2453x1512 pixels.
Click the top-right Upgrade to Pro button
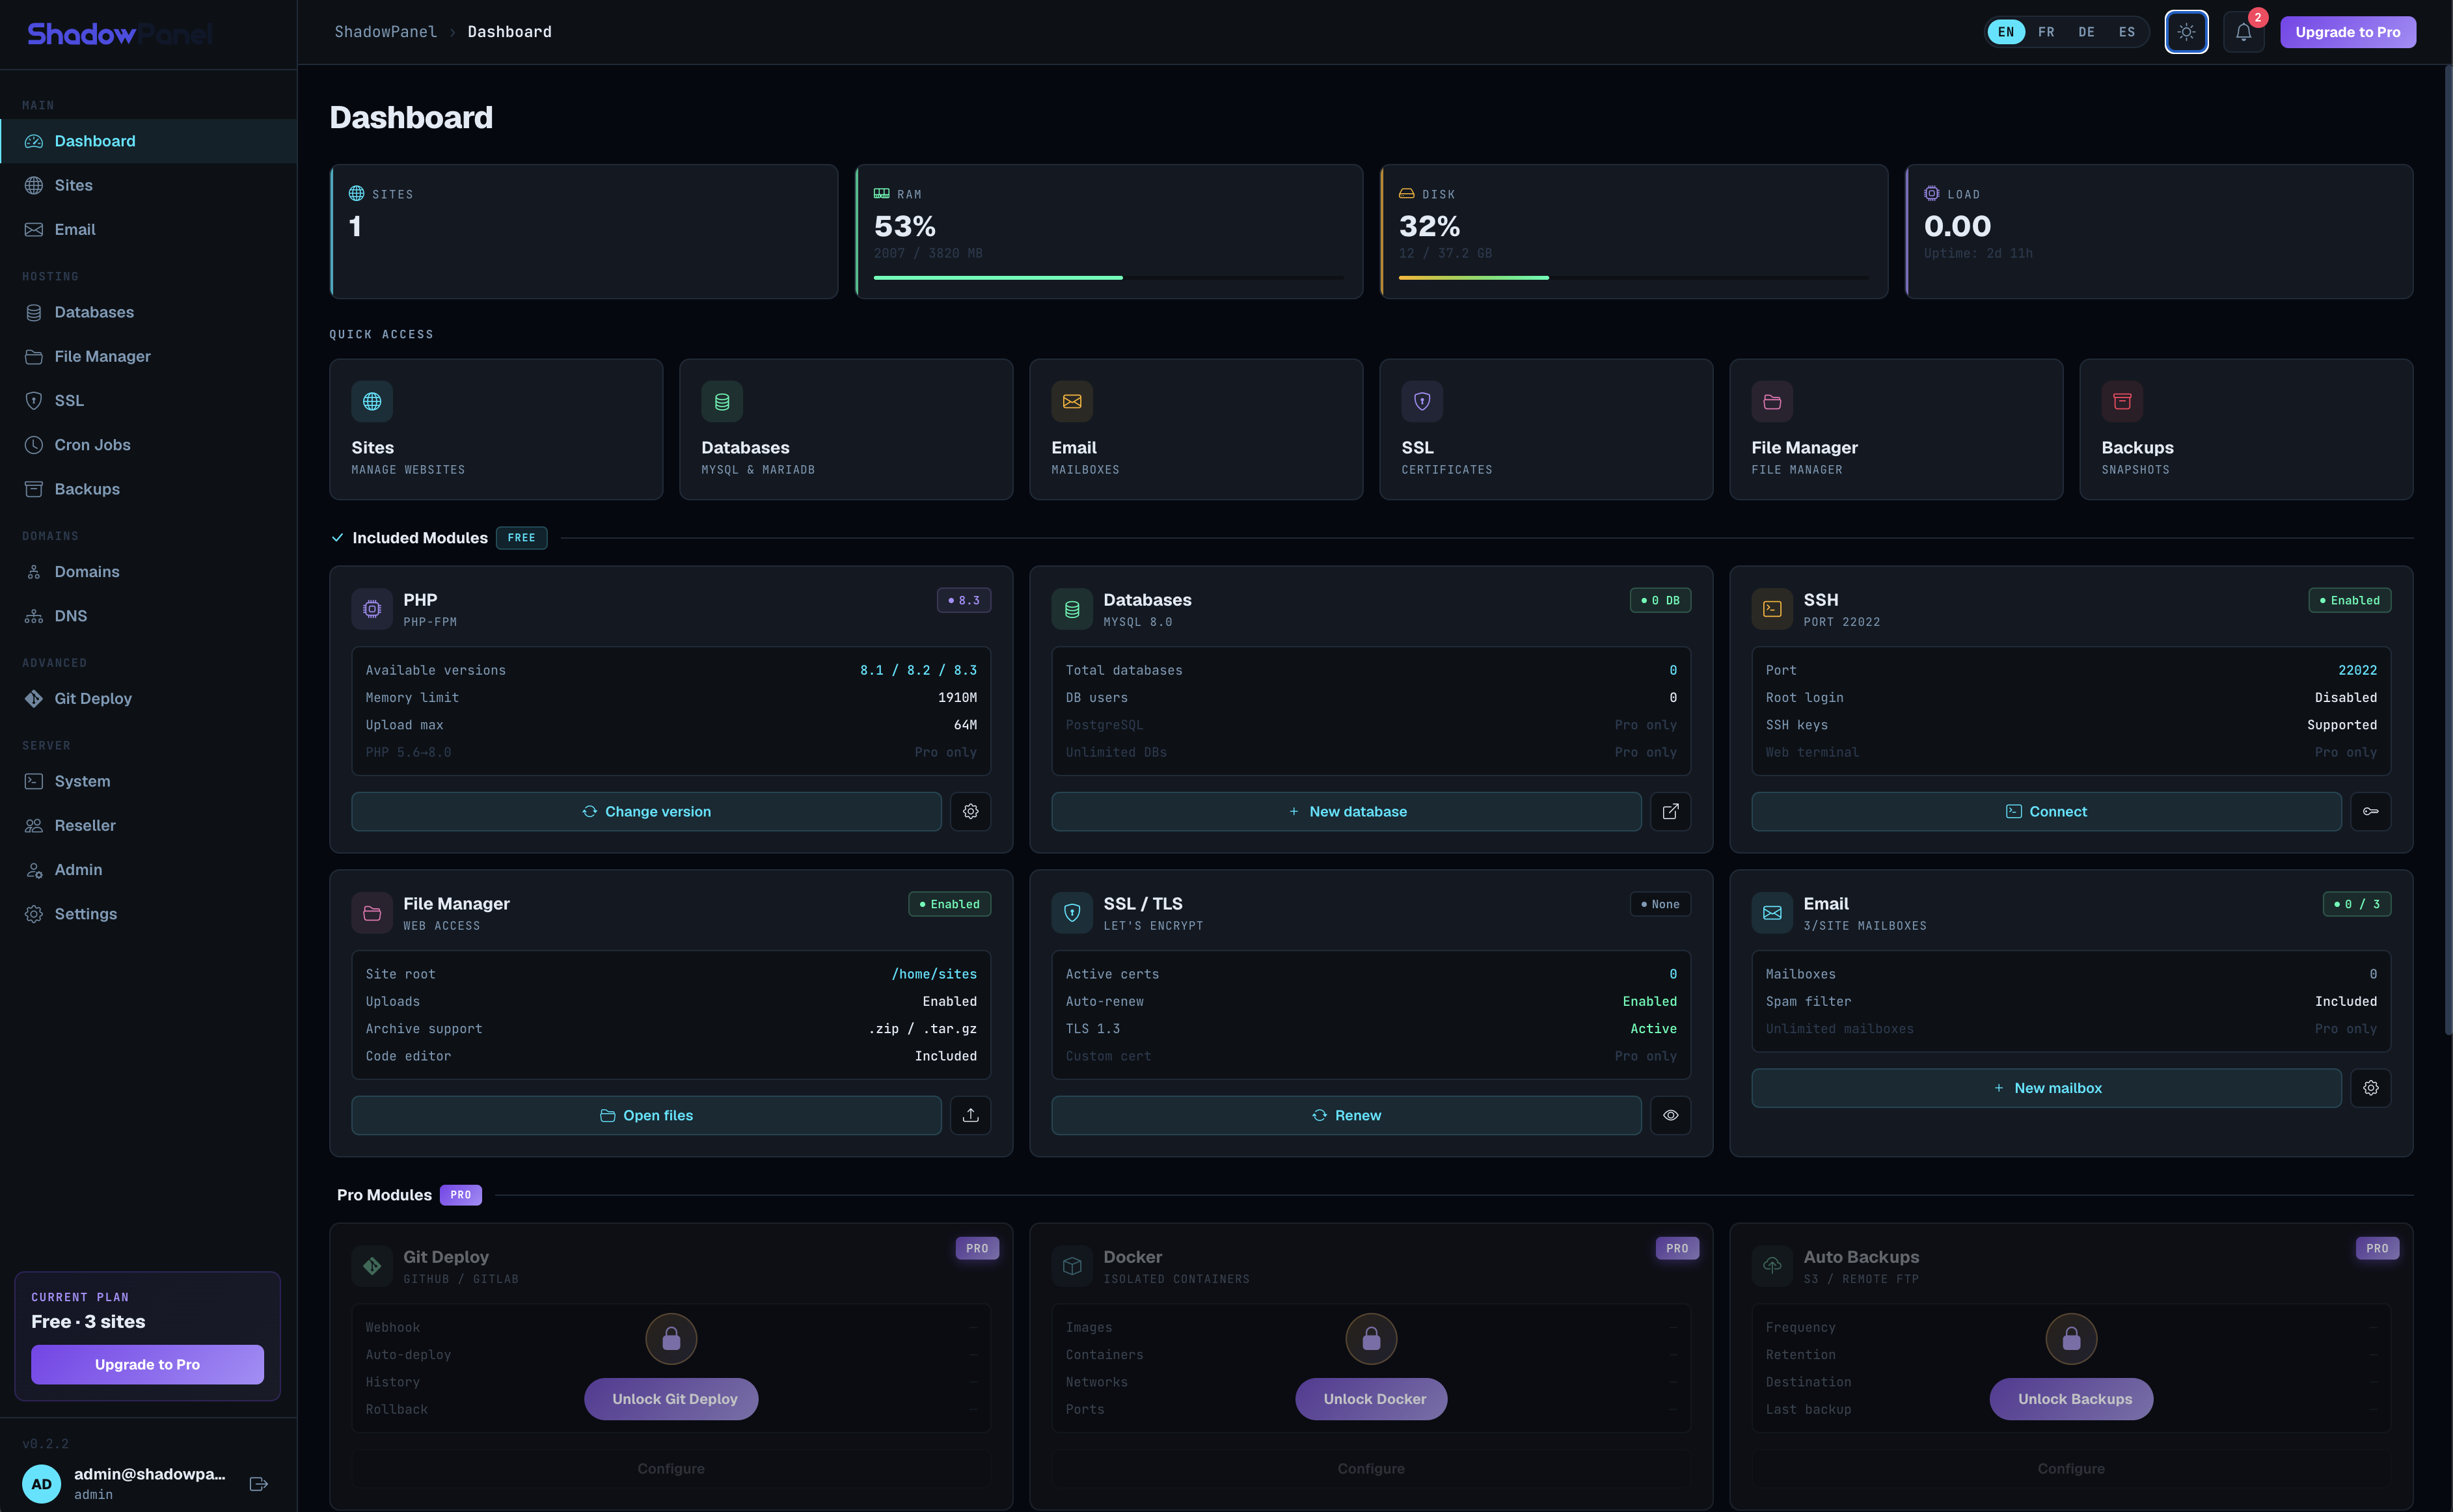tap(2347, 32)
